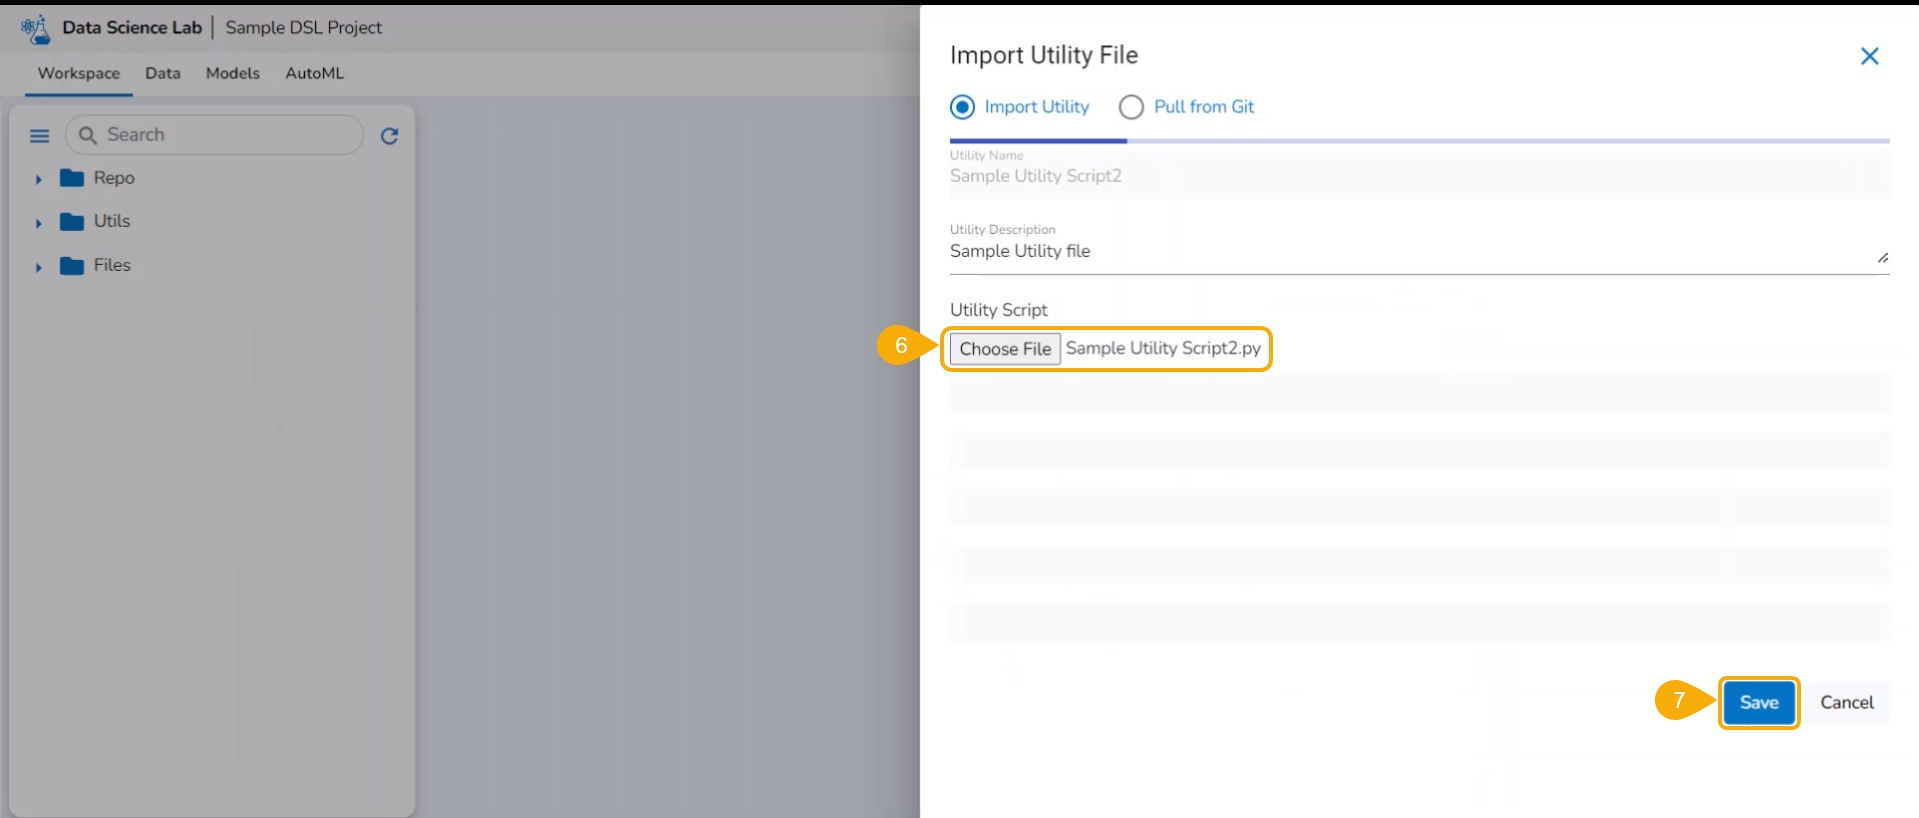Click the Utility Description text field
This screenshot has width=1919, height=818.
pos(1410,251)
